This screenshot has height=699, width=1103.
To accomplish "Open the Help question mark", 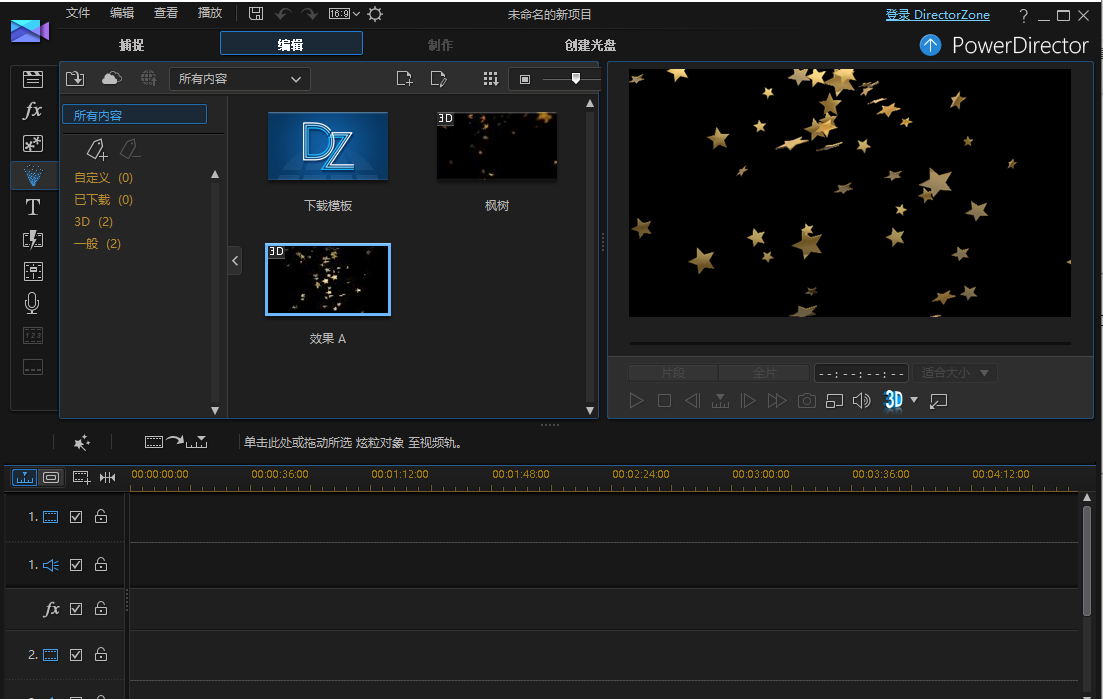I will (x=1024, y=15).
